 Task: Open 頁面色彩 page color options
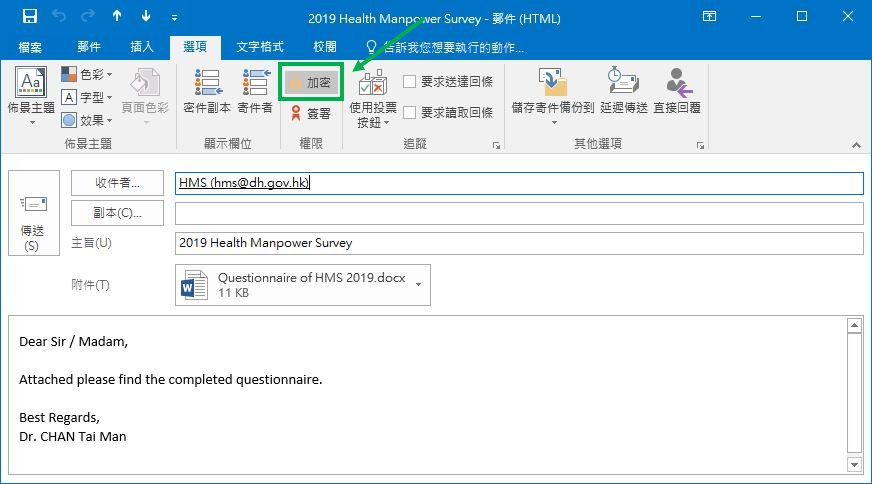point(145,96)
